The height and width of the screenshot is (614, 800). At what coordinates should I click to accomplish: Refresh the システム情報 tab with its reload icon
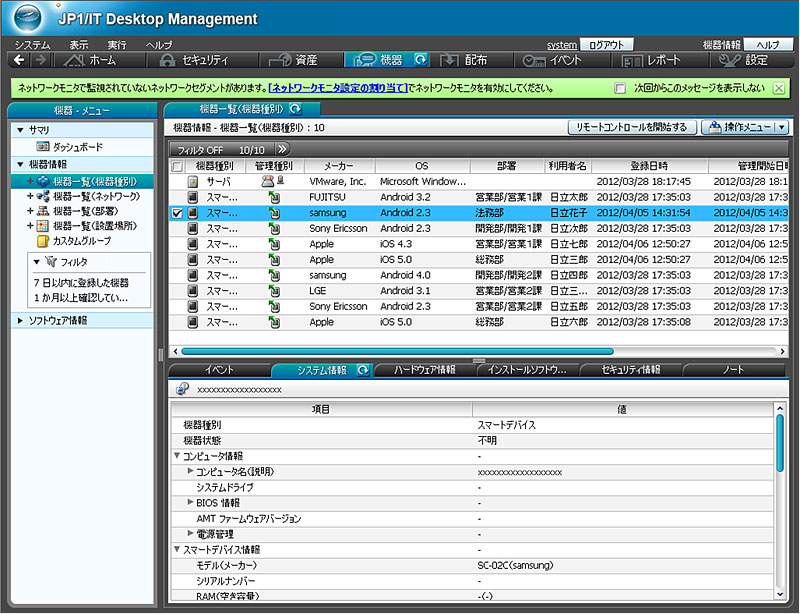[x=363, y=370]
